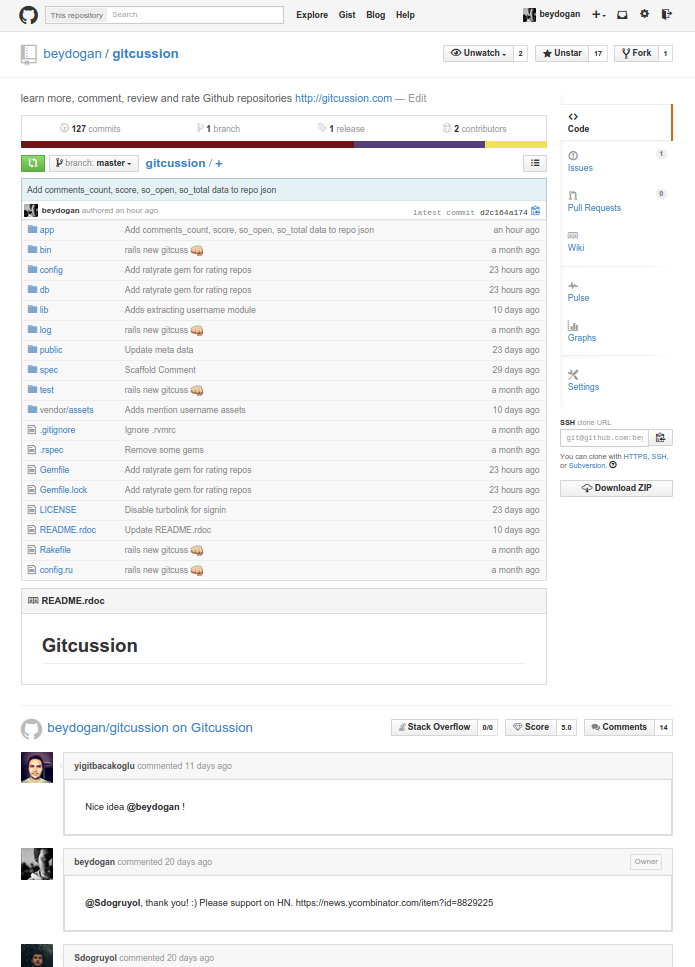Click the beydogan owner link in breadcrumb
The image size is (695, 967).
pos(72,54)
